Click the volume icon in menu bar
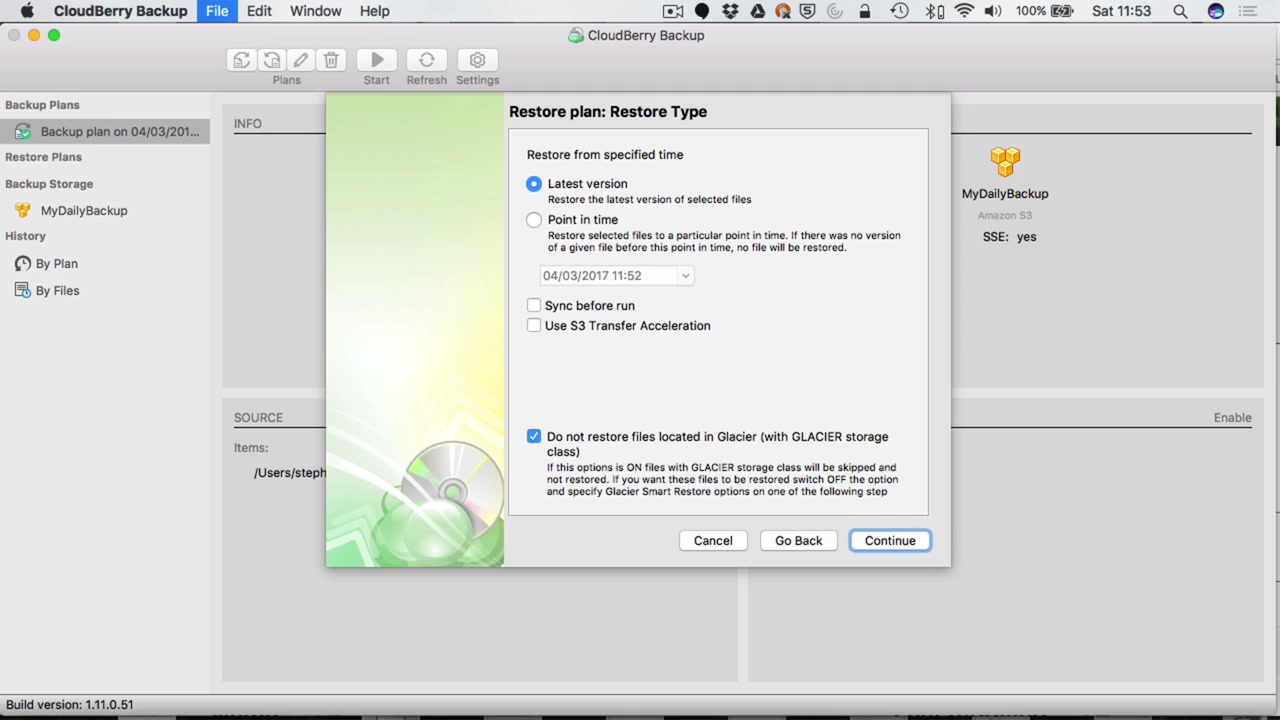This screenshot has width=1280, height=720. click(x=993, y=11)
